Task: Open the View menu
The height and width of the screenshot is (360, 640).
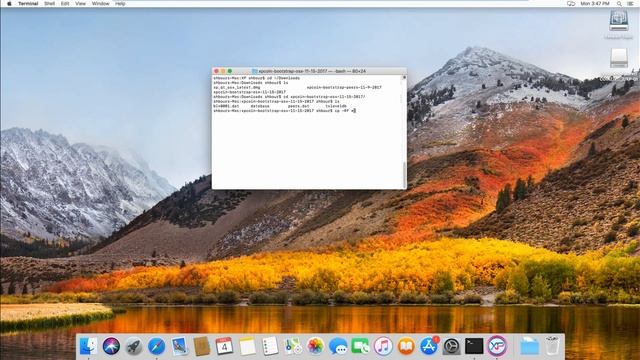Action: click(x=80, y=3)
